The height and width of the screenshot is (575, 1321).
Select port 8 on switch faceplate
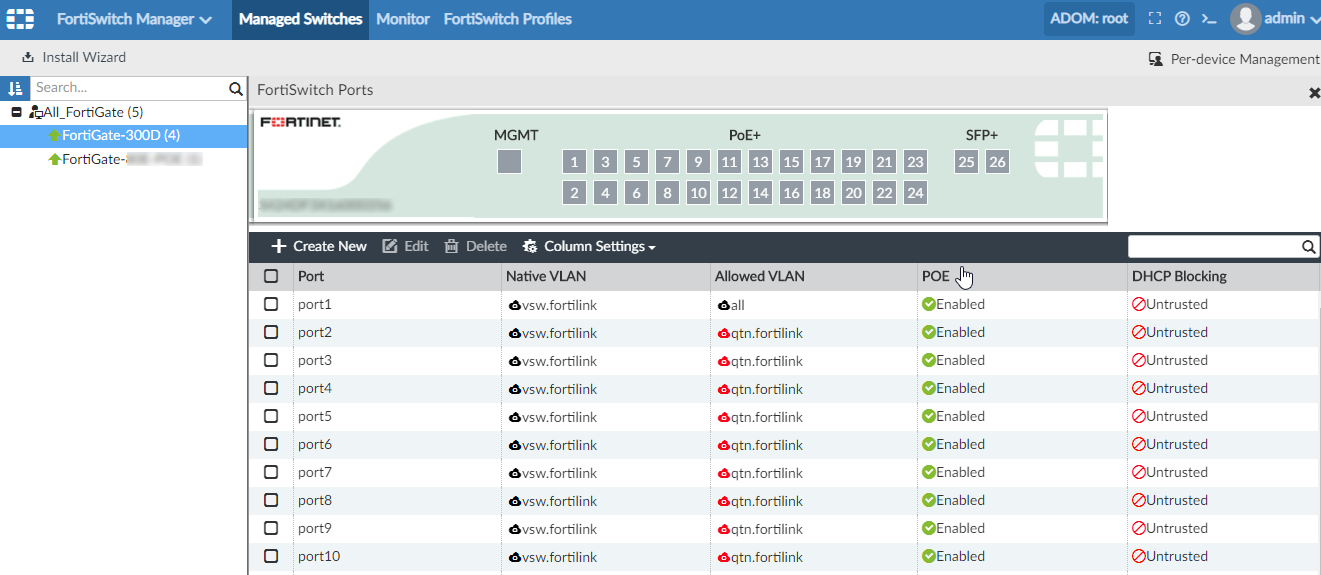[667, 193]
